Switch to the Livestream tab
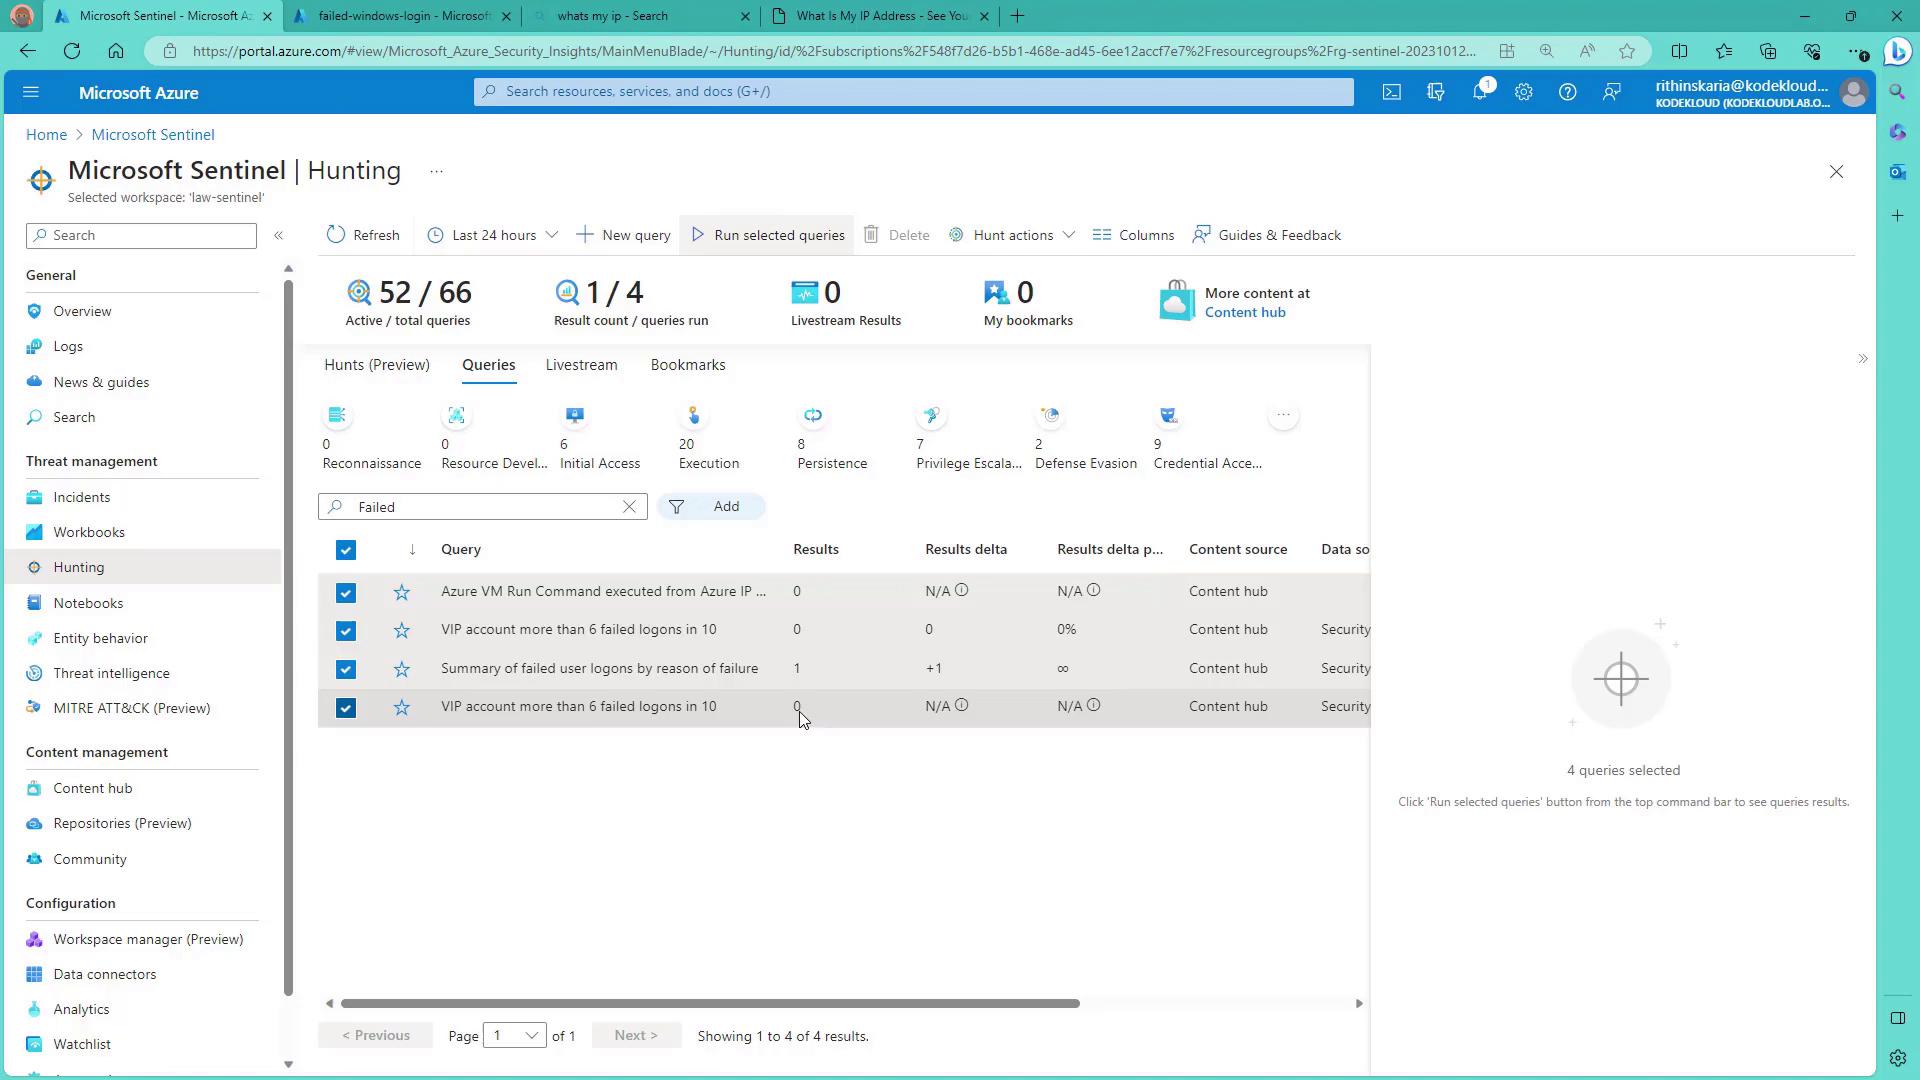This screenshot has width=1920, height=1080. tap(581, 365)
